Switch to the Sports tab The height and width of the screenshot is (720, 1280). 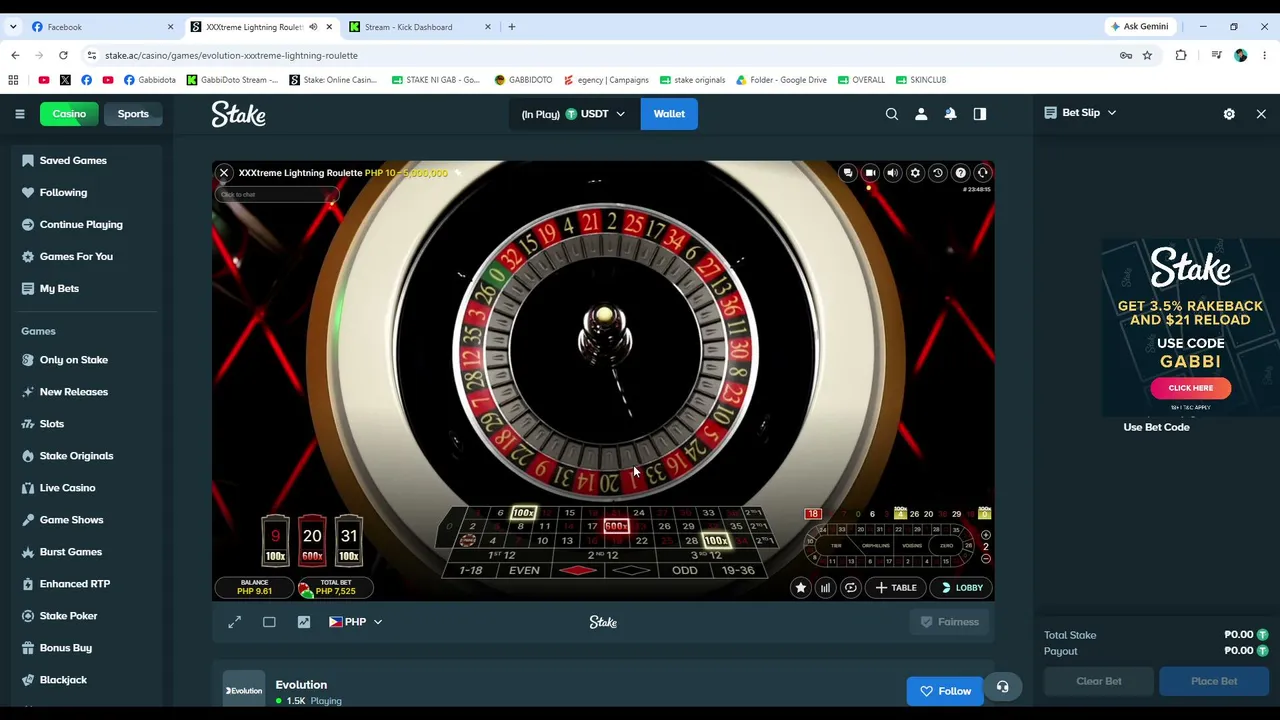coord(133,114)
